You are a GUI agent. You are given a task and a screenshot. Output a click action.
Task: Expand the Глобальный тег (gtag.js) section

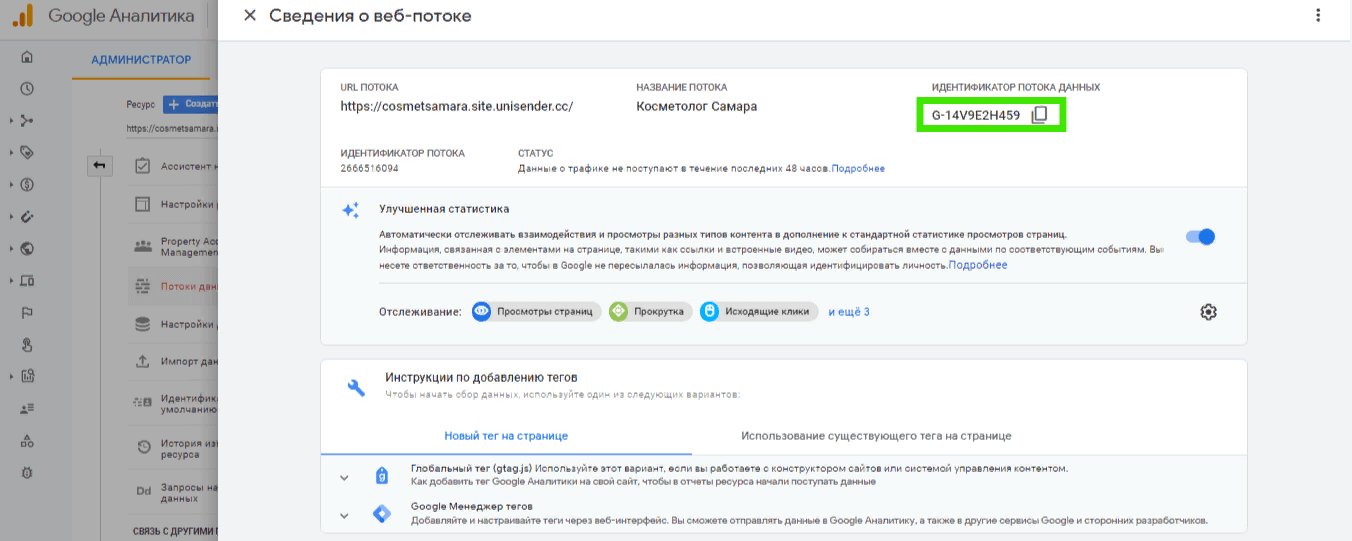(x=344, y=478)
